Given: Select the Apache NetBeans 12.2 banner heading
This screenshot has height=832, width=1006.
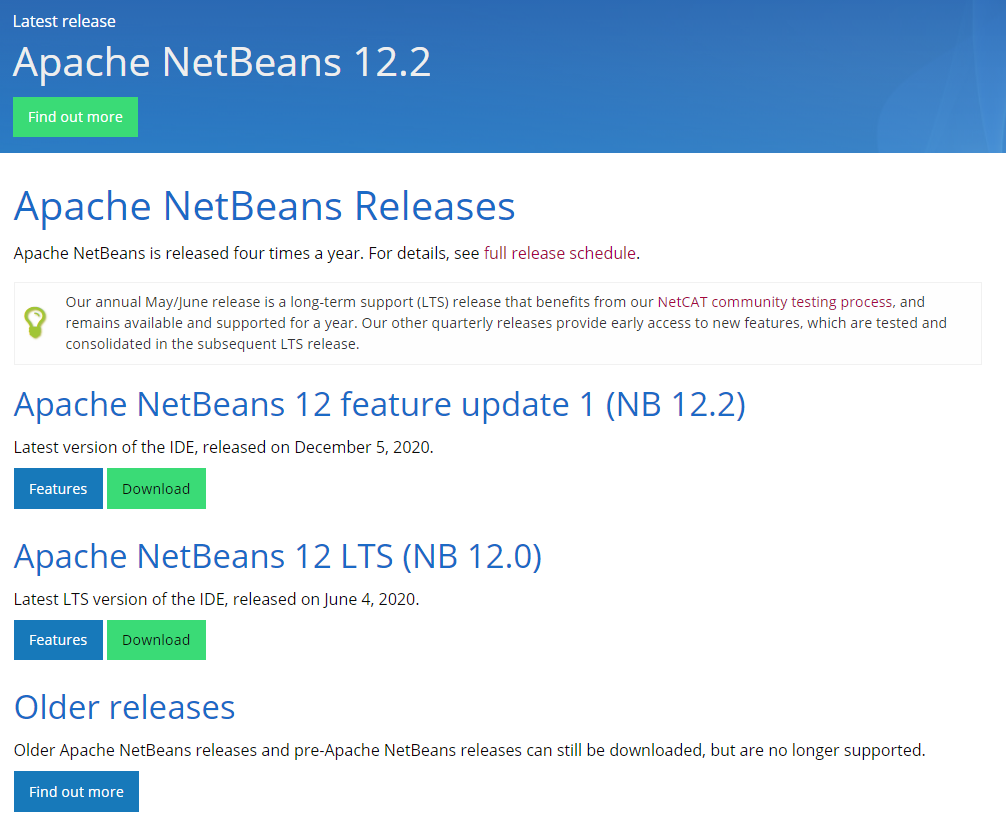Looking at the screenshot, I should (x=221, y=62).
